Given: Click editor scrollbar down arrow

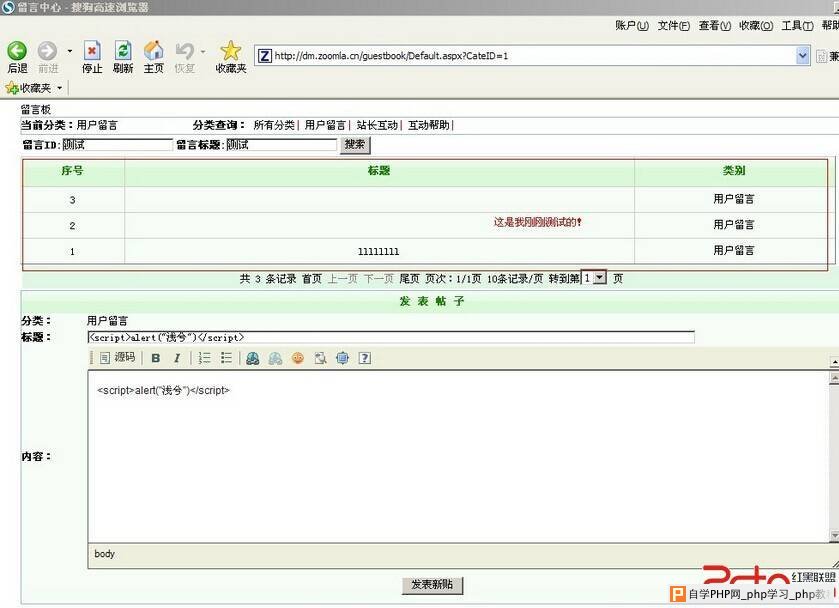Looking at the screenshot, I should click(834, 536).
